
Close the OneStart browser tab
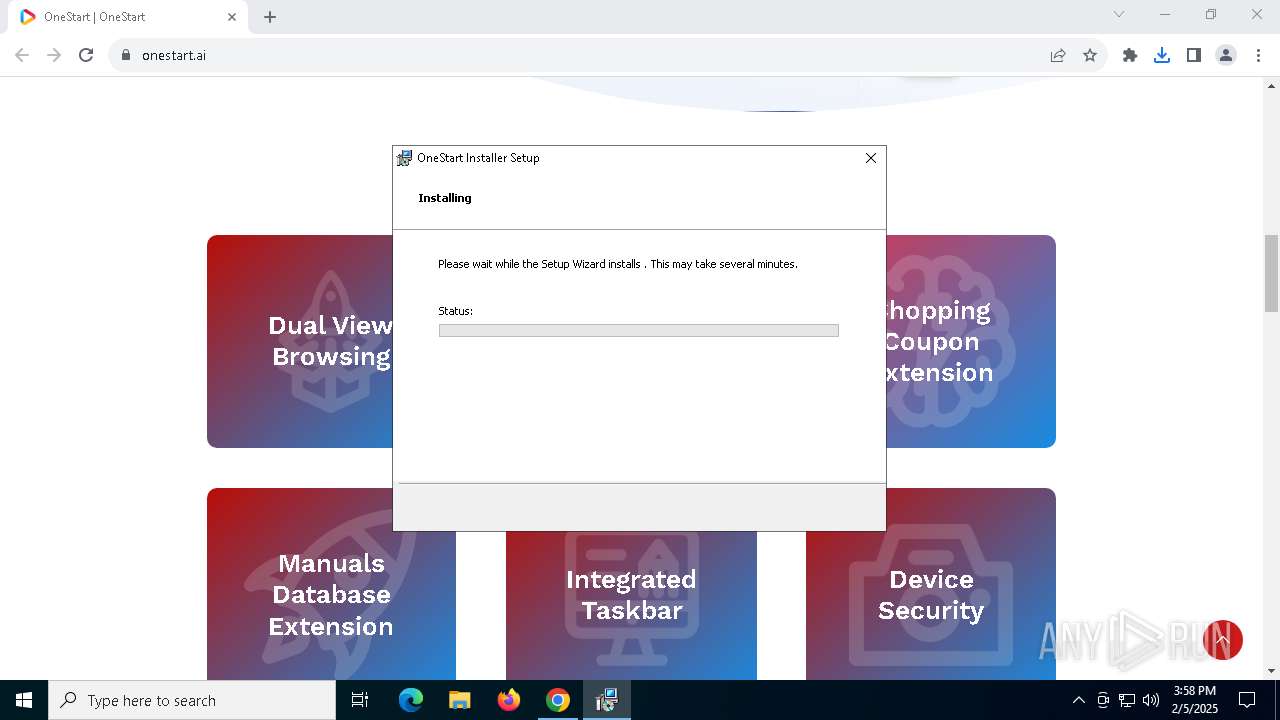point(232,17)
